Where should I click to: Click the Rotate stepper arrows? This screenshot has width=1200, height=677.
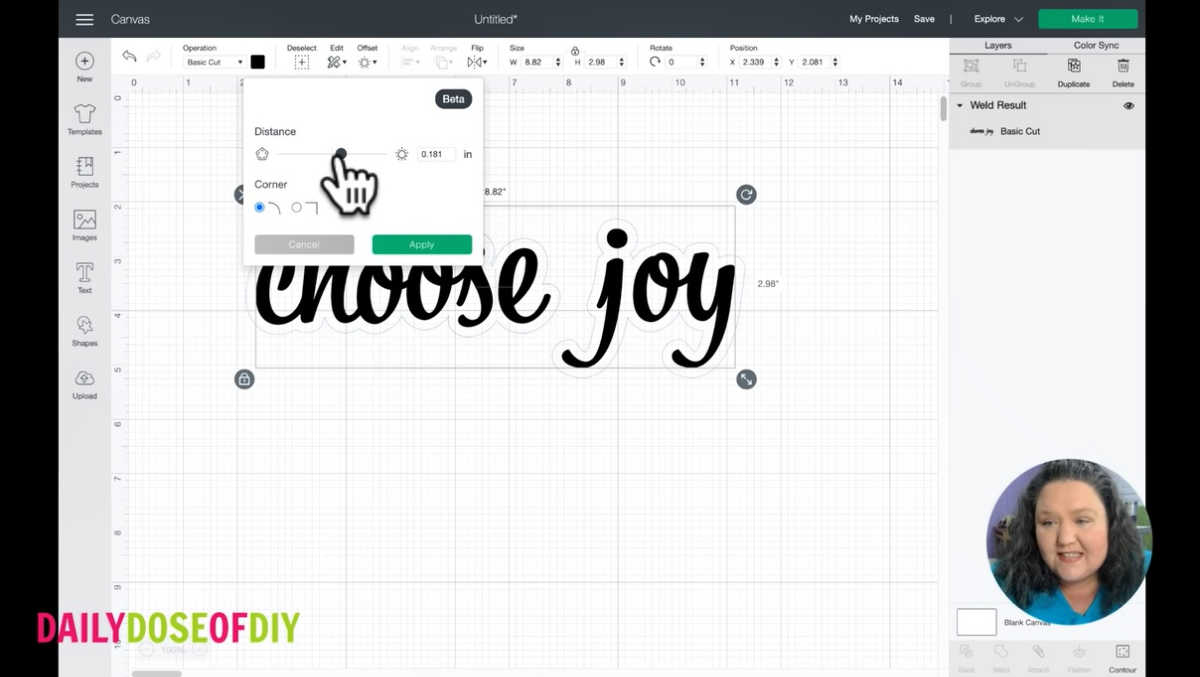(702, 62)
